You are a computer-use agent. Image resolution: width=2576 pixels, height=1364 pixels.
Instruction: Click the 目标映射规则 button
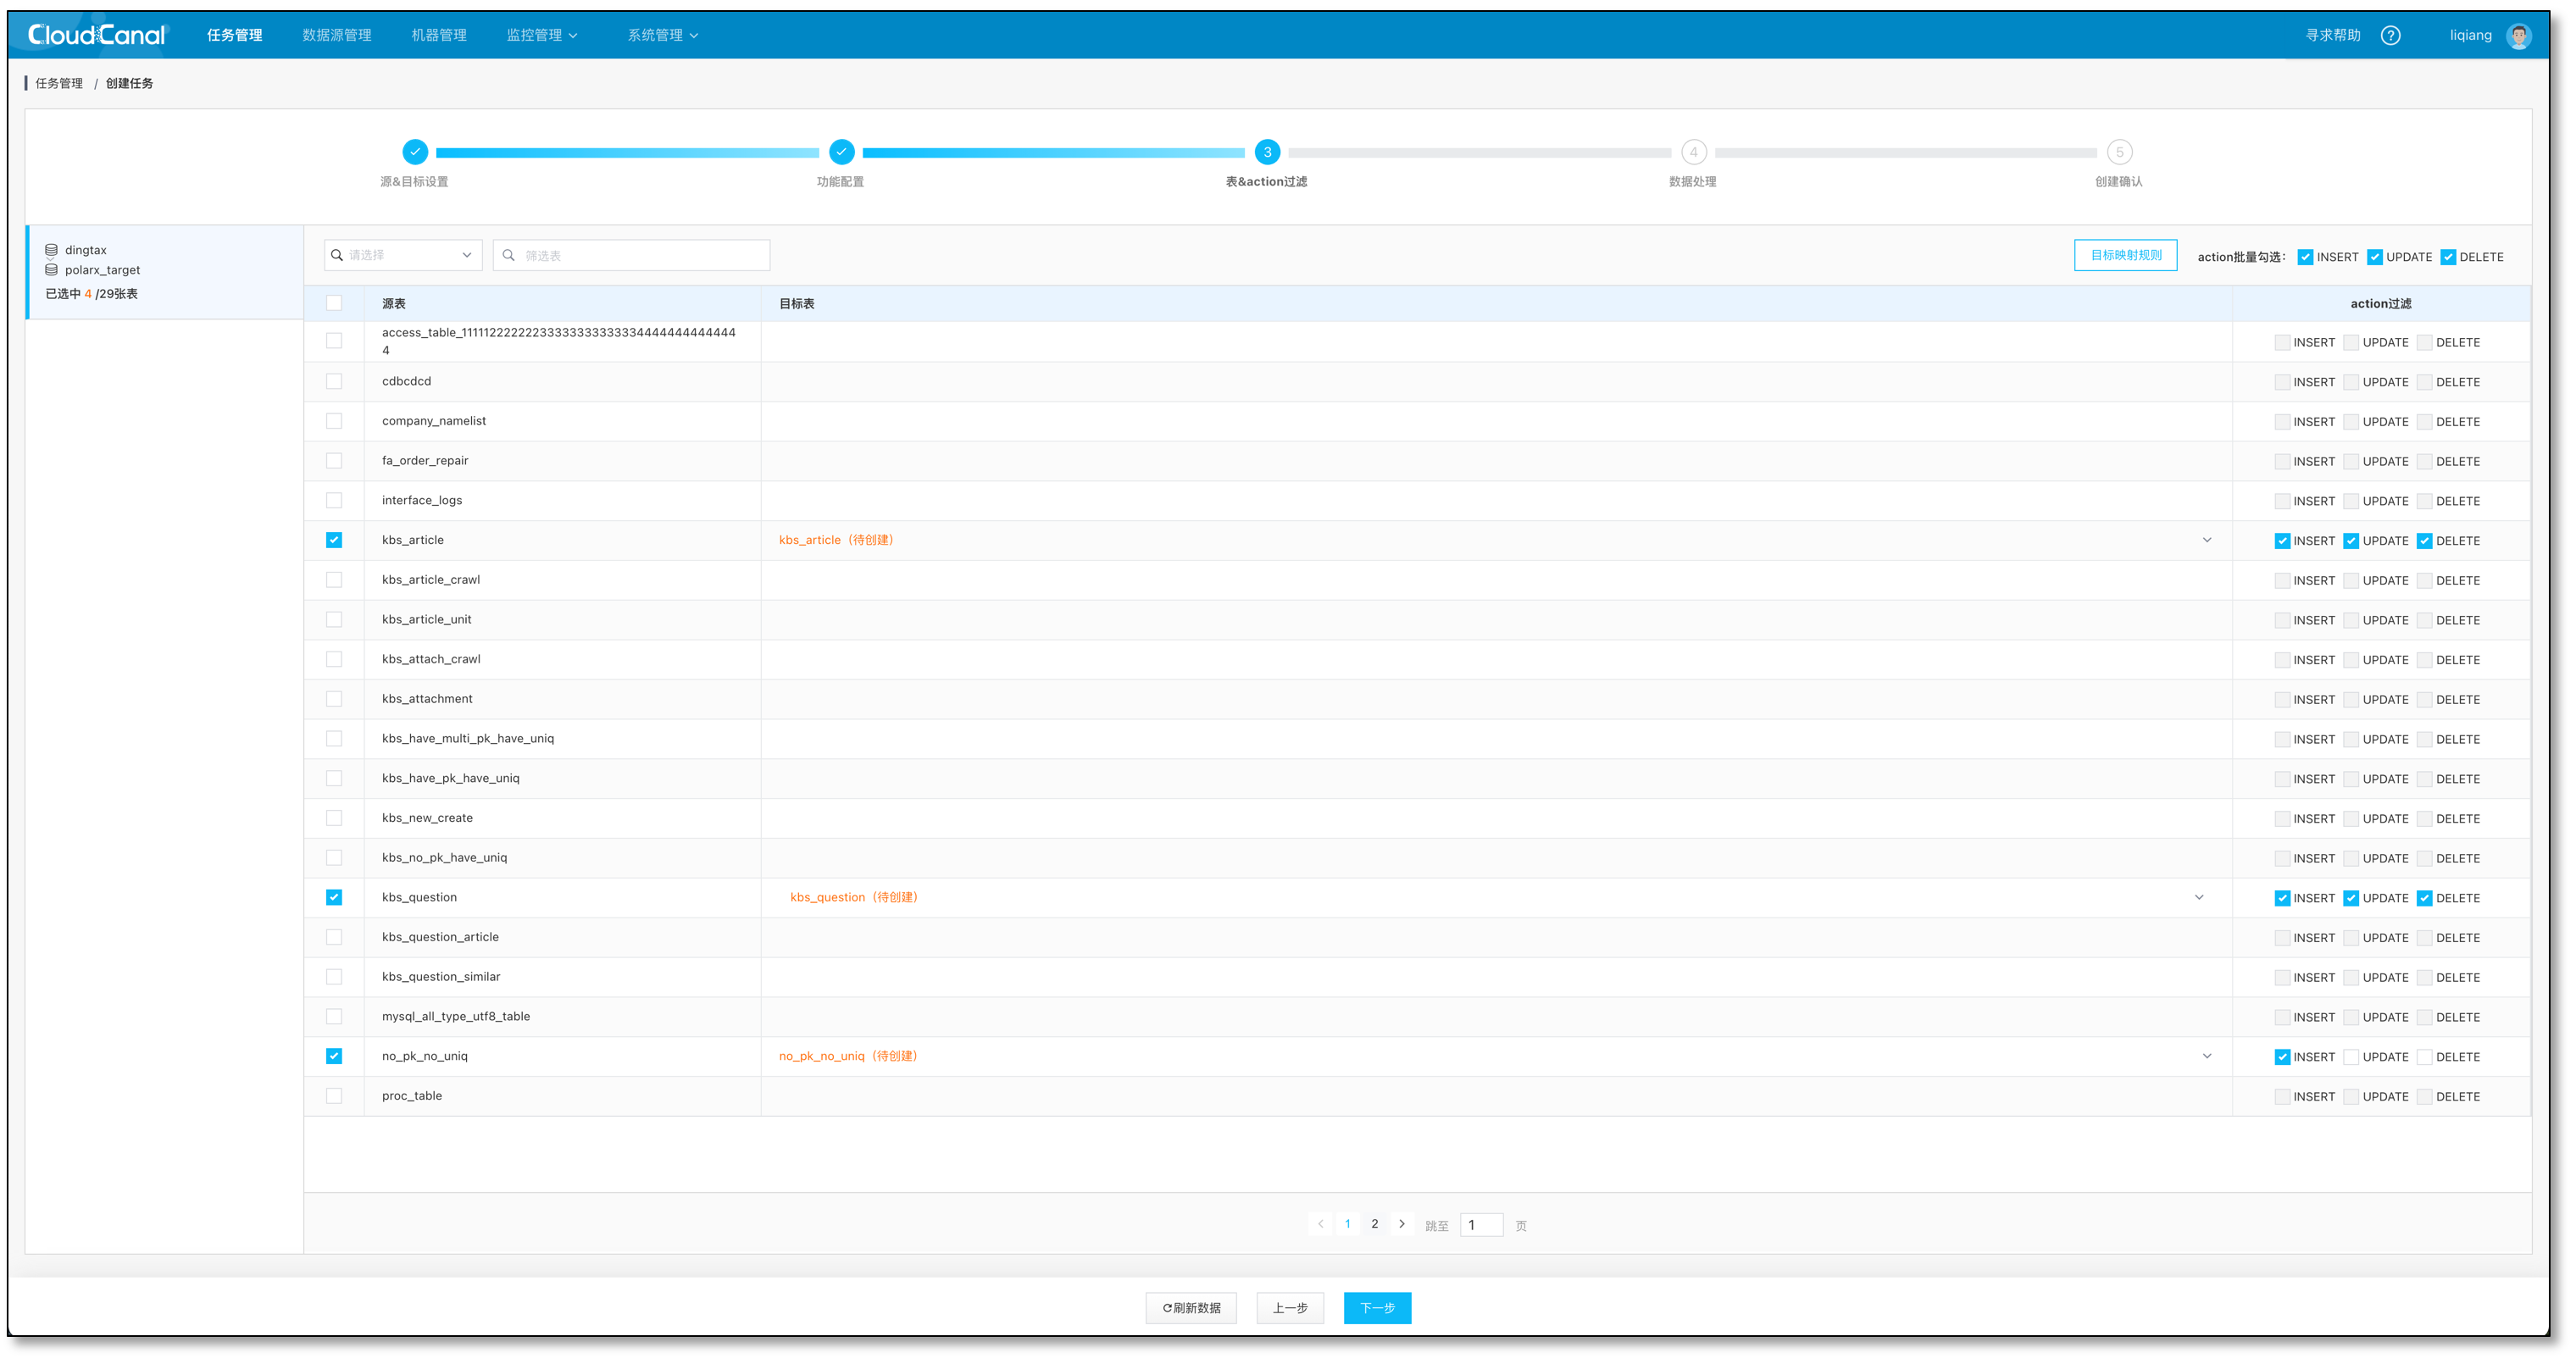point(2125,255)
